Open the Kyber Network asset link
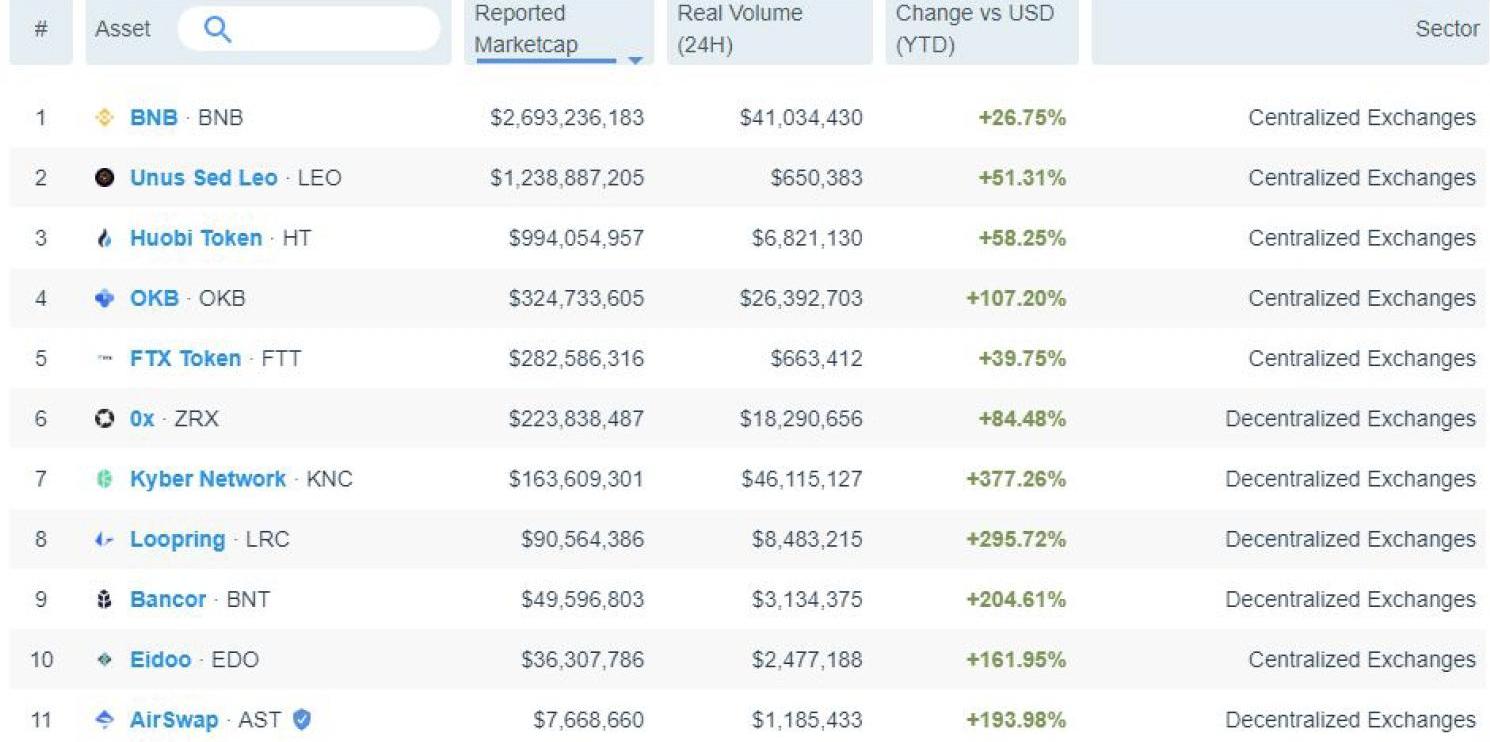 208,479
